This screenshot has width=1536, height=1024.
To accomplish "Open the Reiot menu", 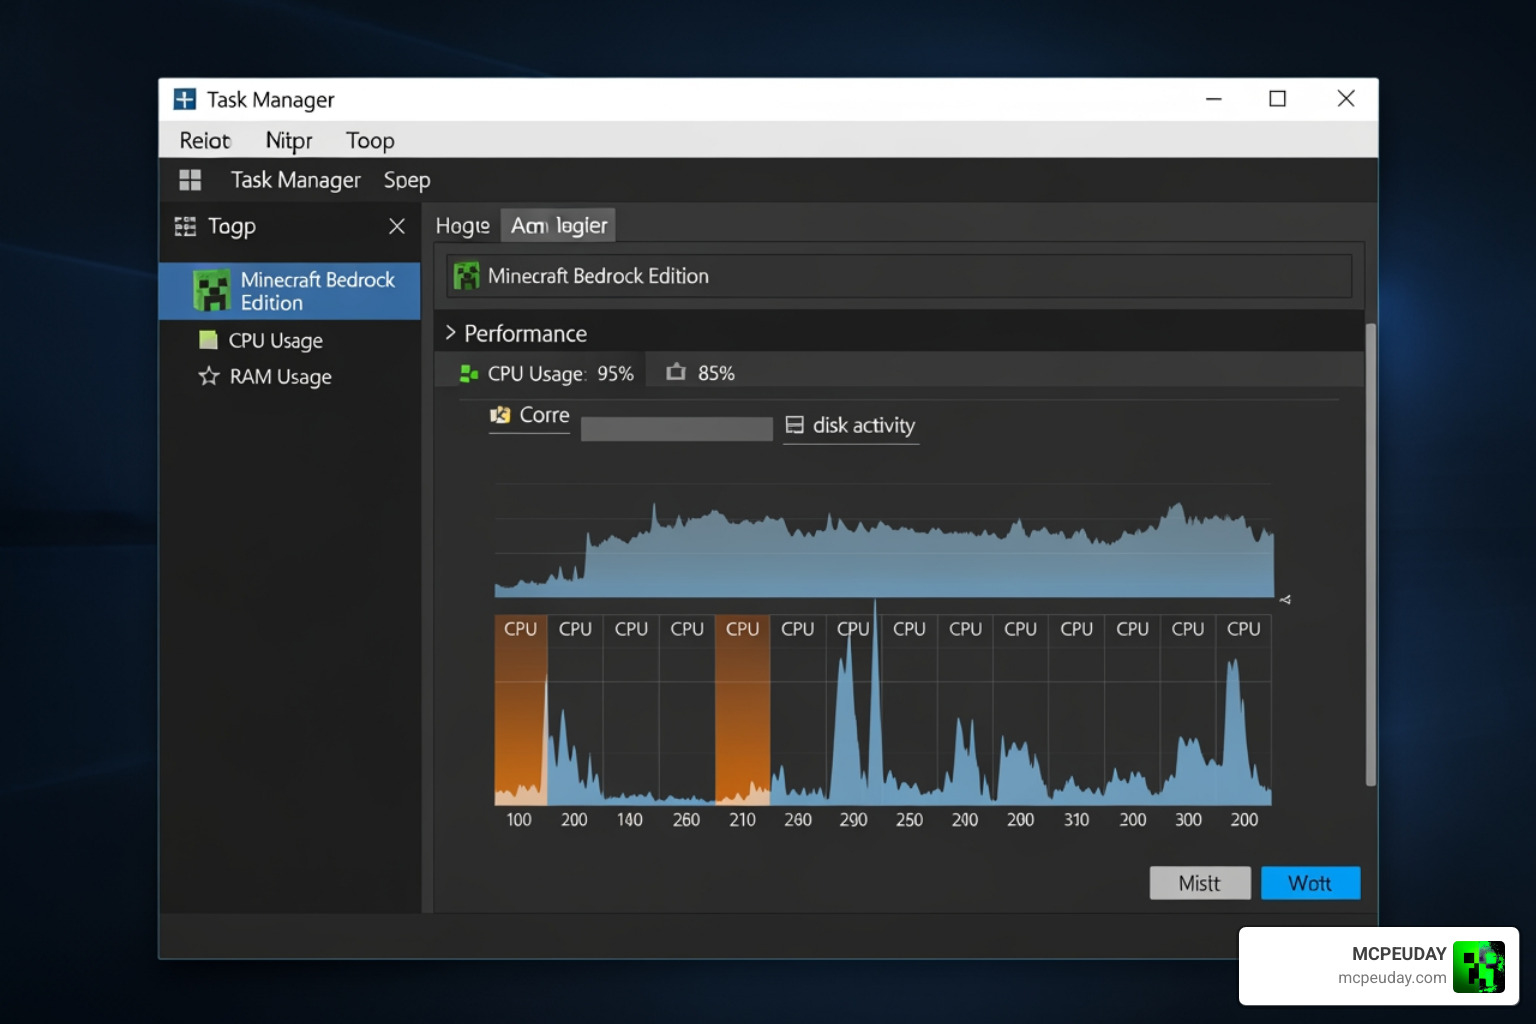I will 205,141.
